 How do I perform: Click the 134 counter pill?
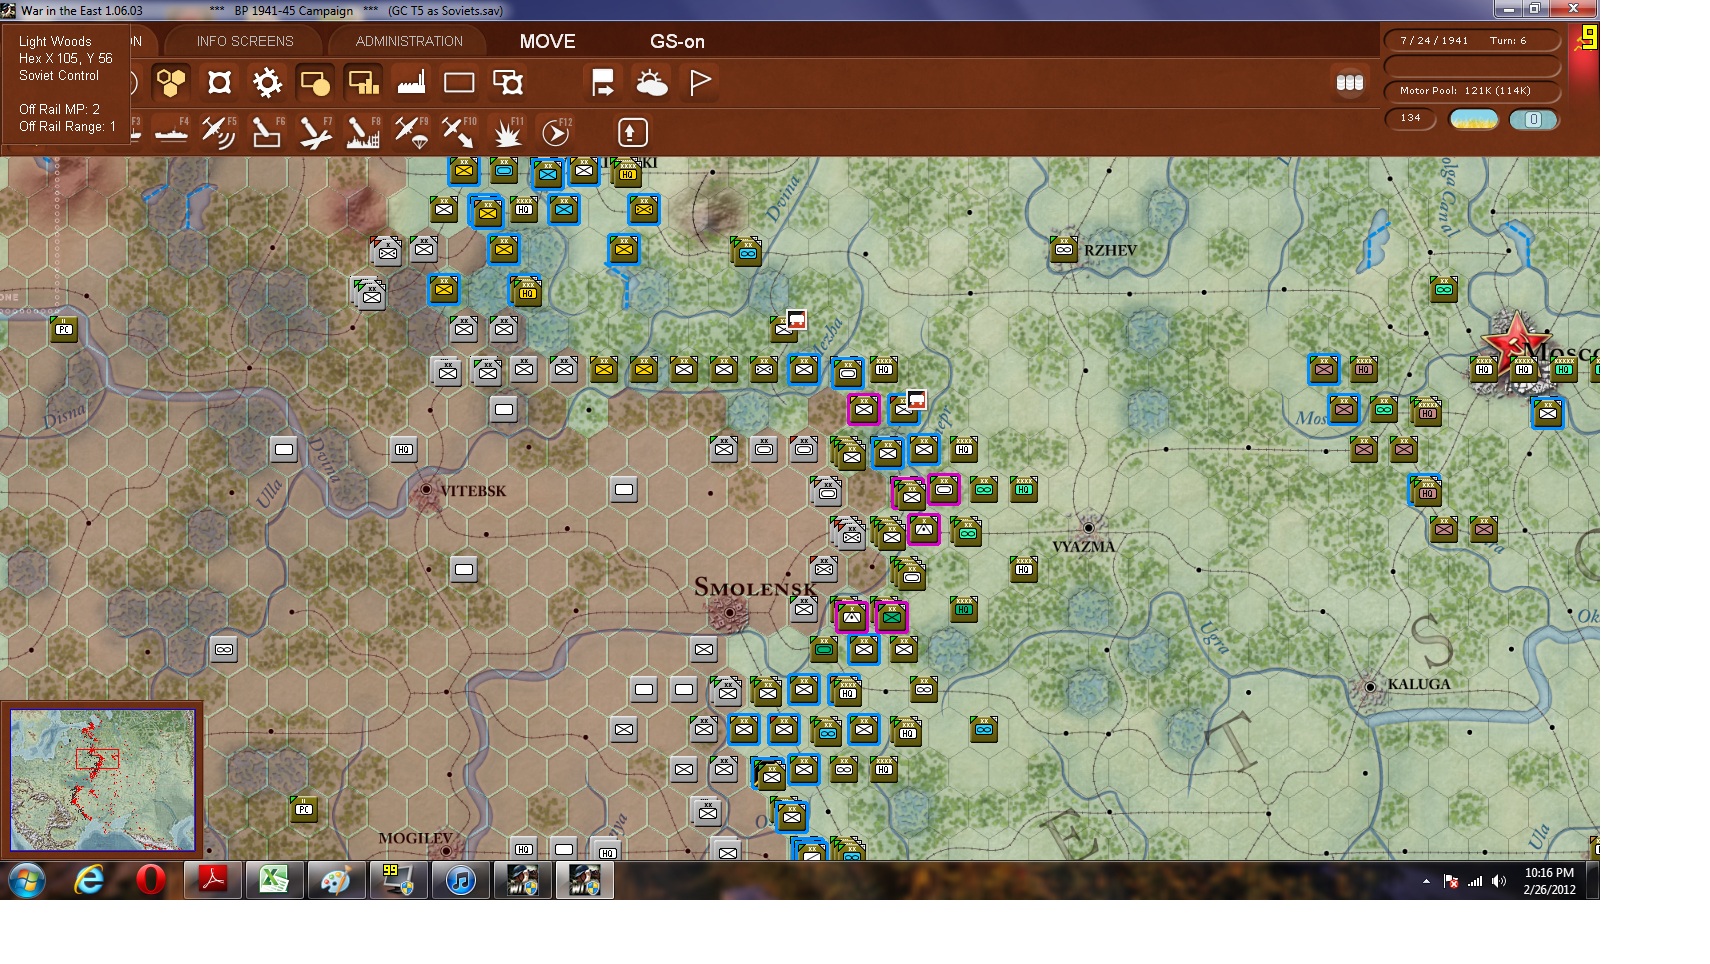pos(1411,118)
